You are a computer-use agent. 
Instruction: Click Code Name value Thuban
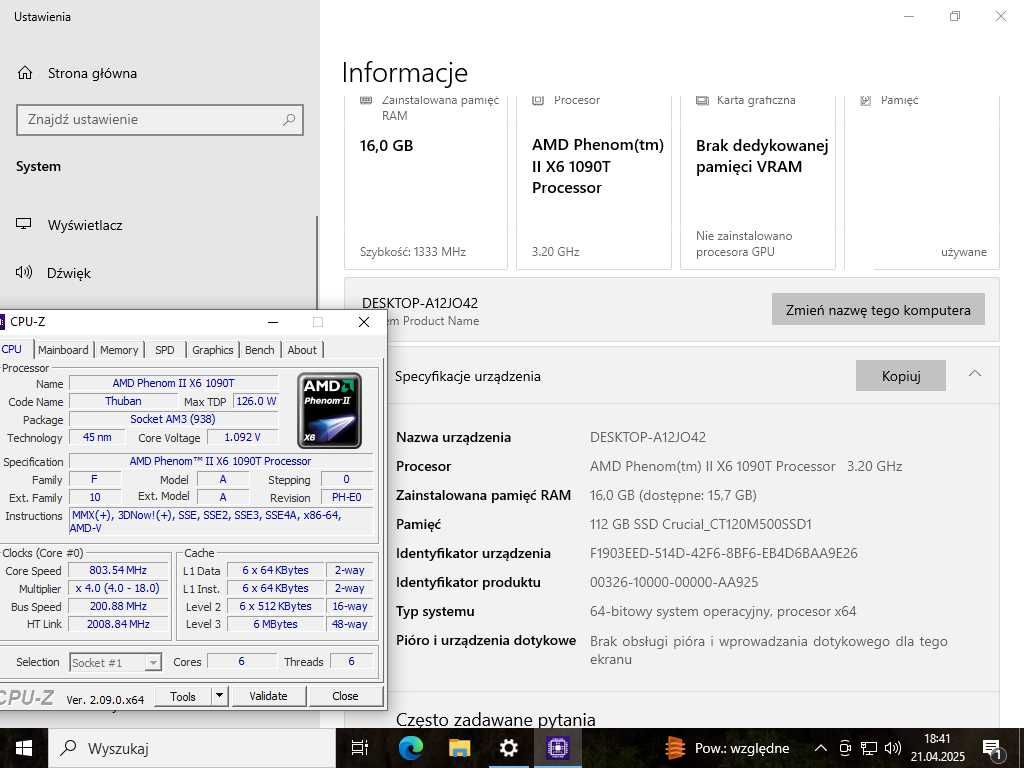pyautogui.click(x=123, y=401)
